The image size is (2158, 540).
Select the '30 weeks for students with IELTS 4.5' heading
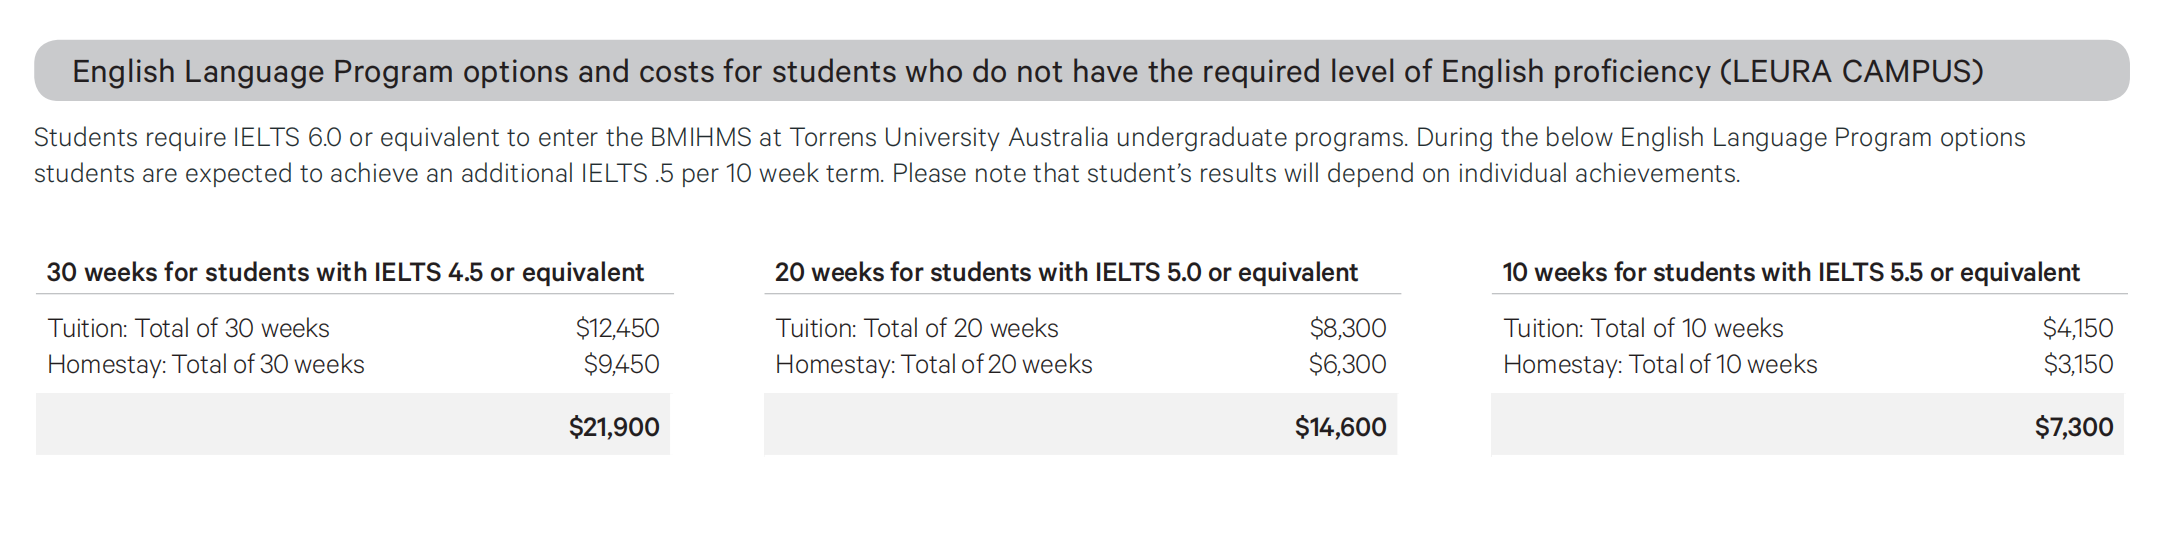[345, 272]
